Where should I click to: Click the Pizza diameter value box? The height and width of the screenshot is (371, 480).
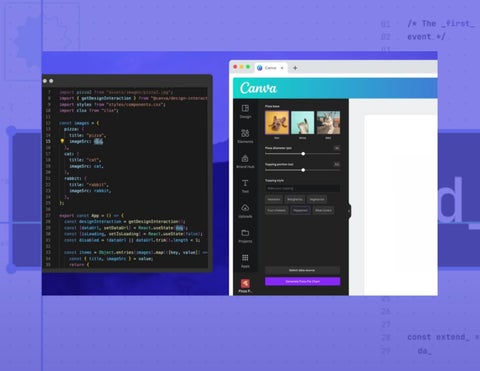(337, 148)
